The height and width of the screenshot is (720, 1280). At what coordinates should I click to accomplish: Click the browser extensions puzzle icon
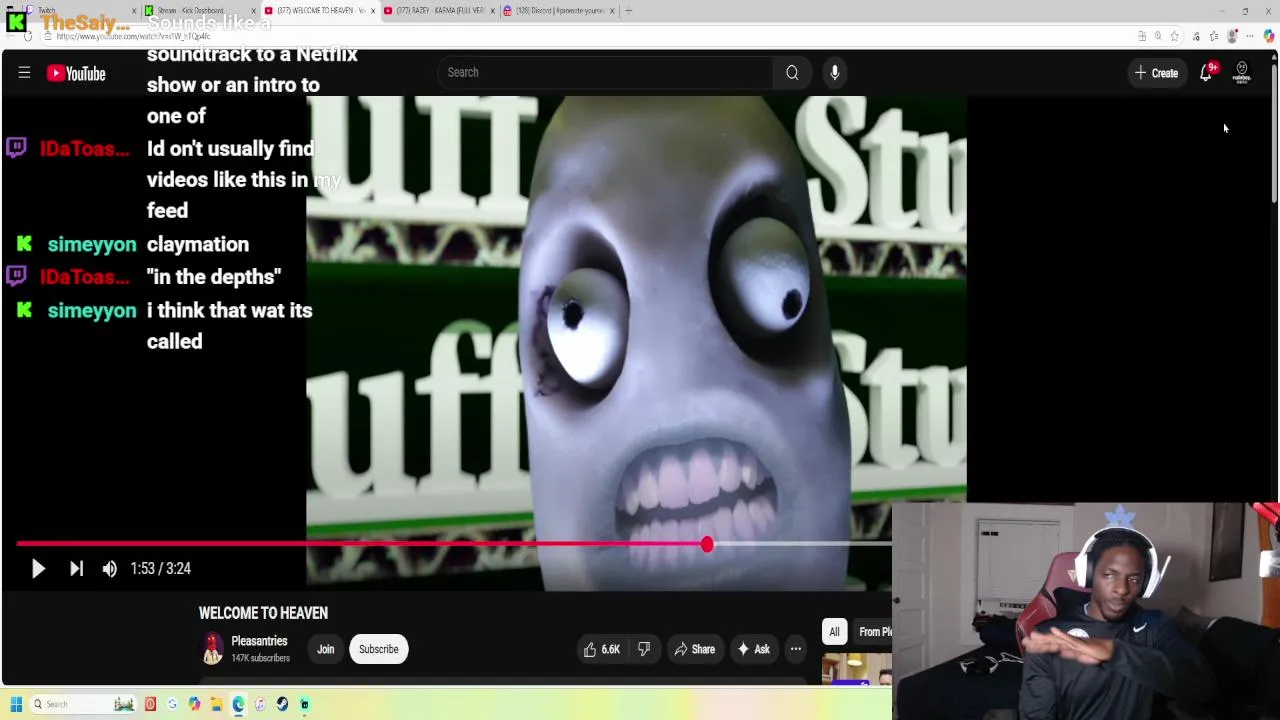click(1196, 36)
